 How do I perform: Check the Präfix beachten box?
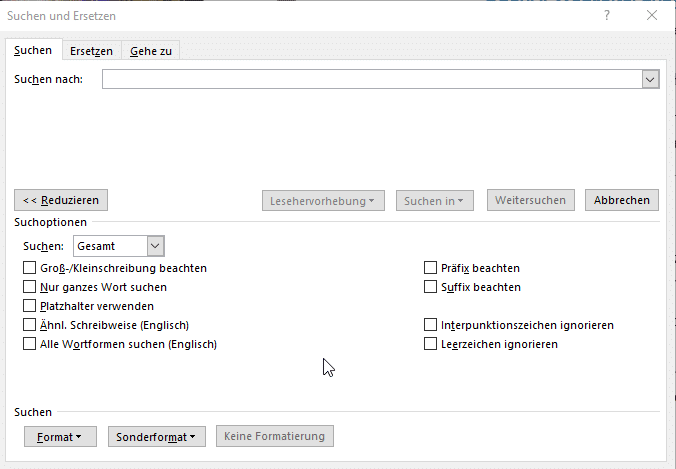(431, 268)
